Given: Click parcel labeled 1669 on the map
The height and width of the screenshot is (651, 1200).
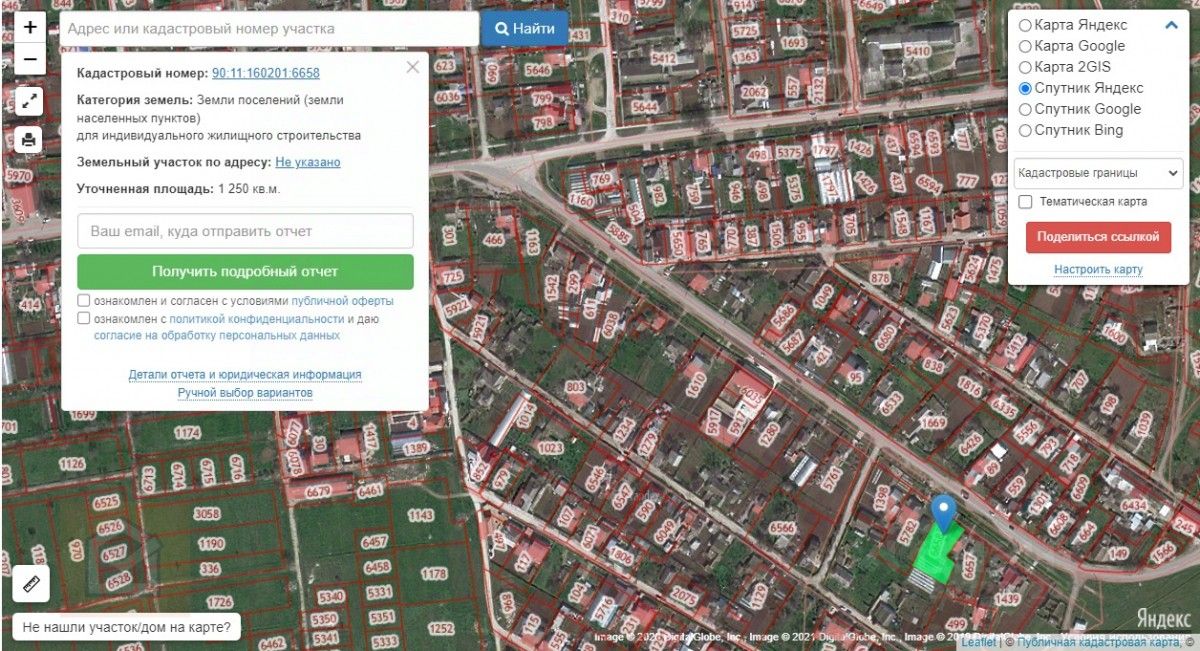Looking at the screenshot, I should coord(932,423).
